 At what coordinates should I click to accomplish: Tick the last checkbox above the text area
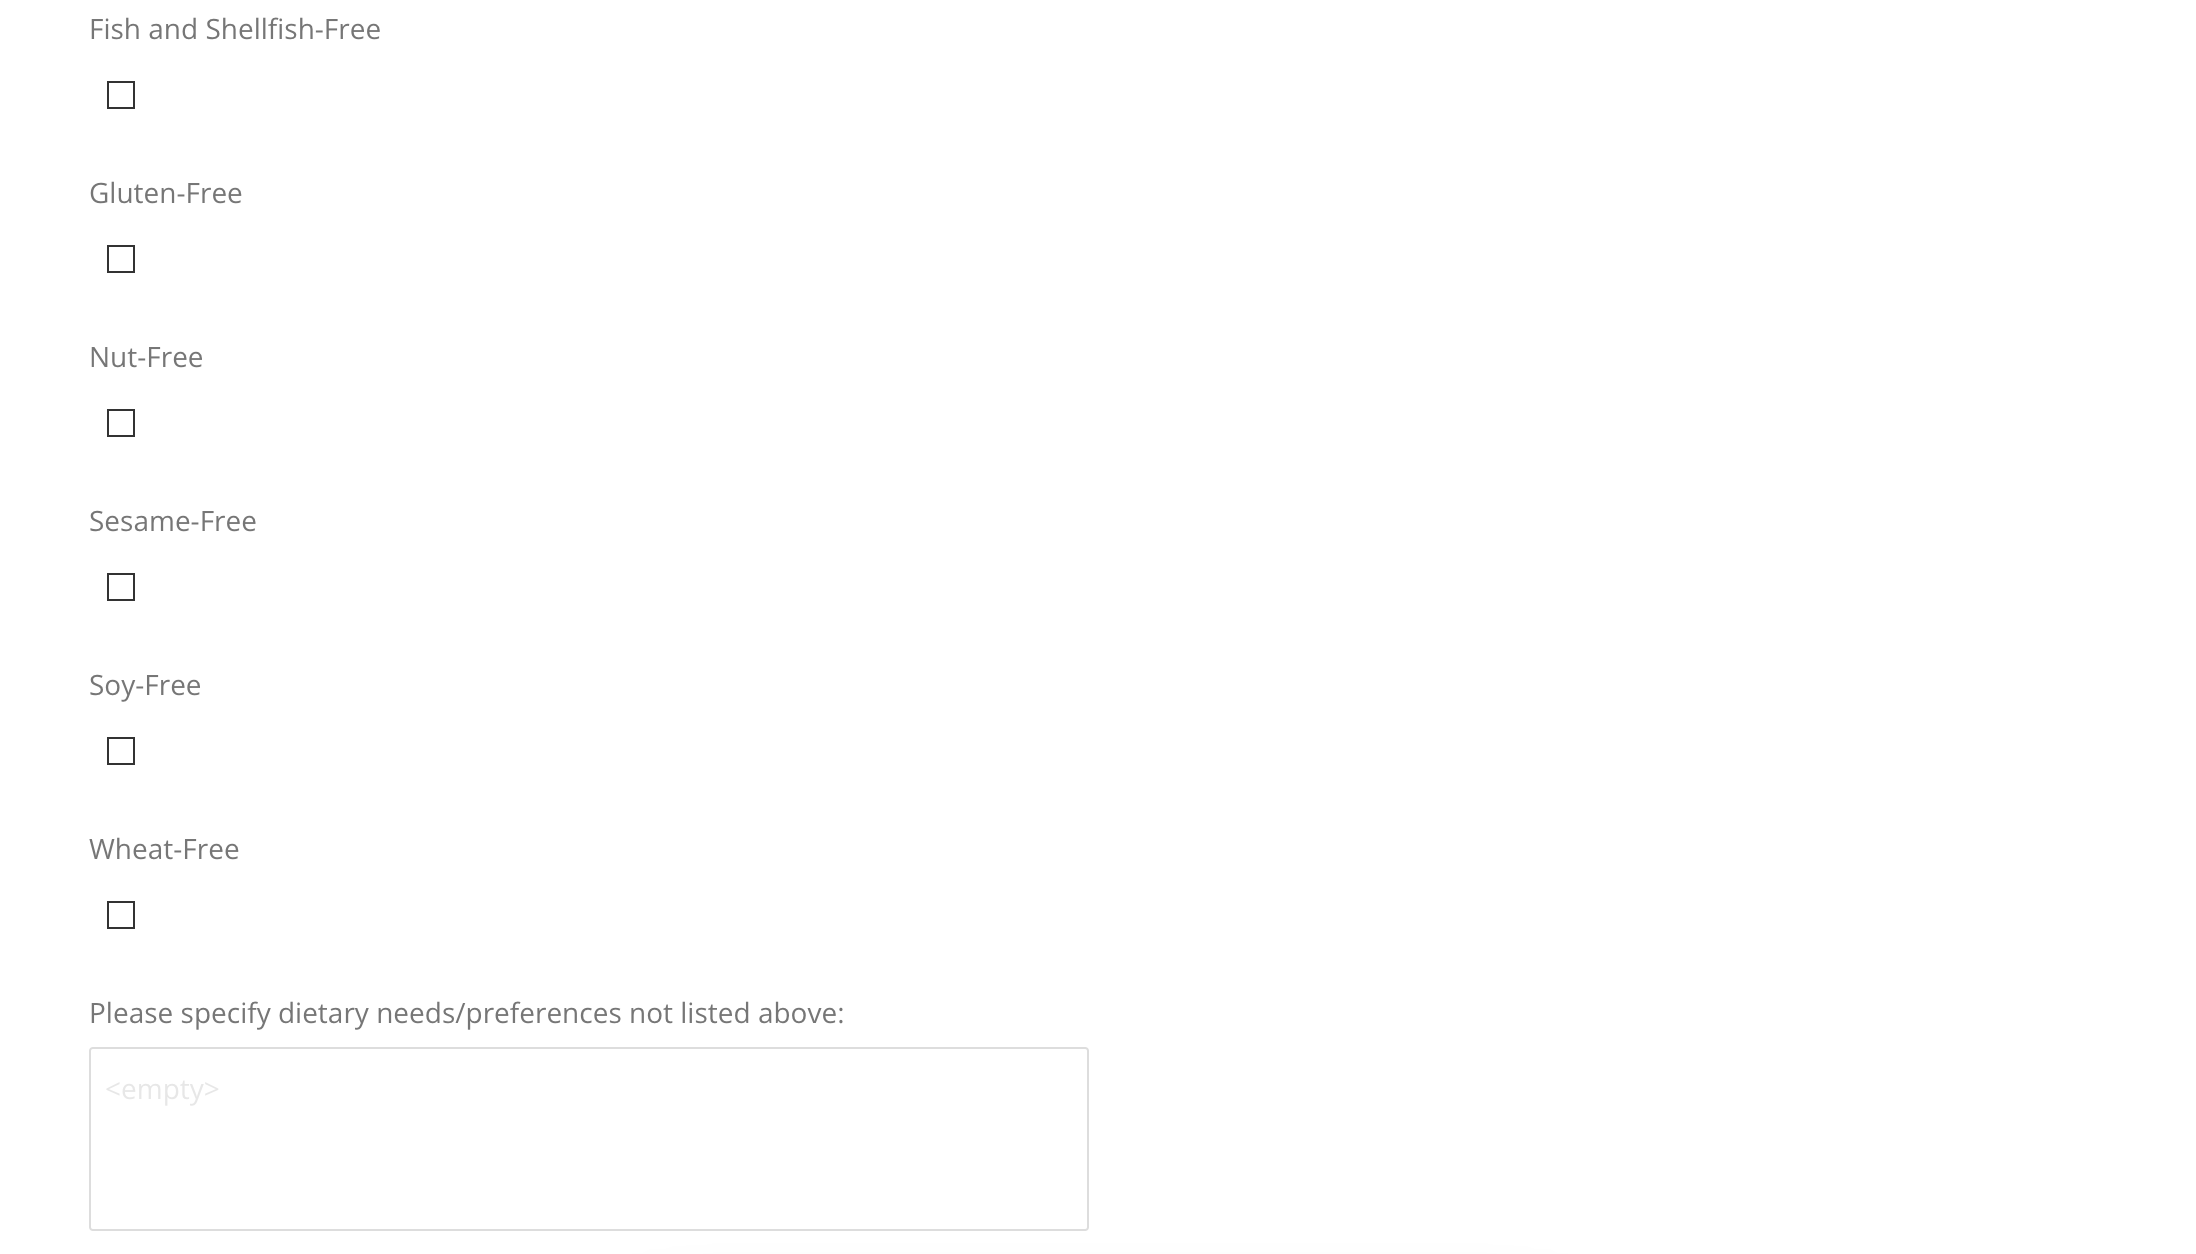(x=121, y=915)
